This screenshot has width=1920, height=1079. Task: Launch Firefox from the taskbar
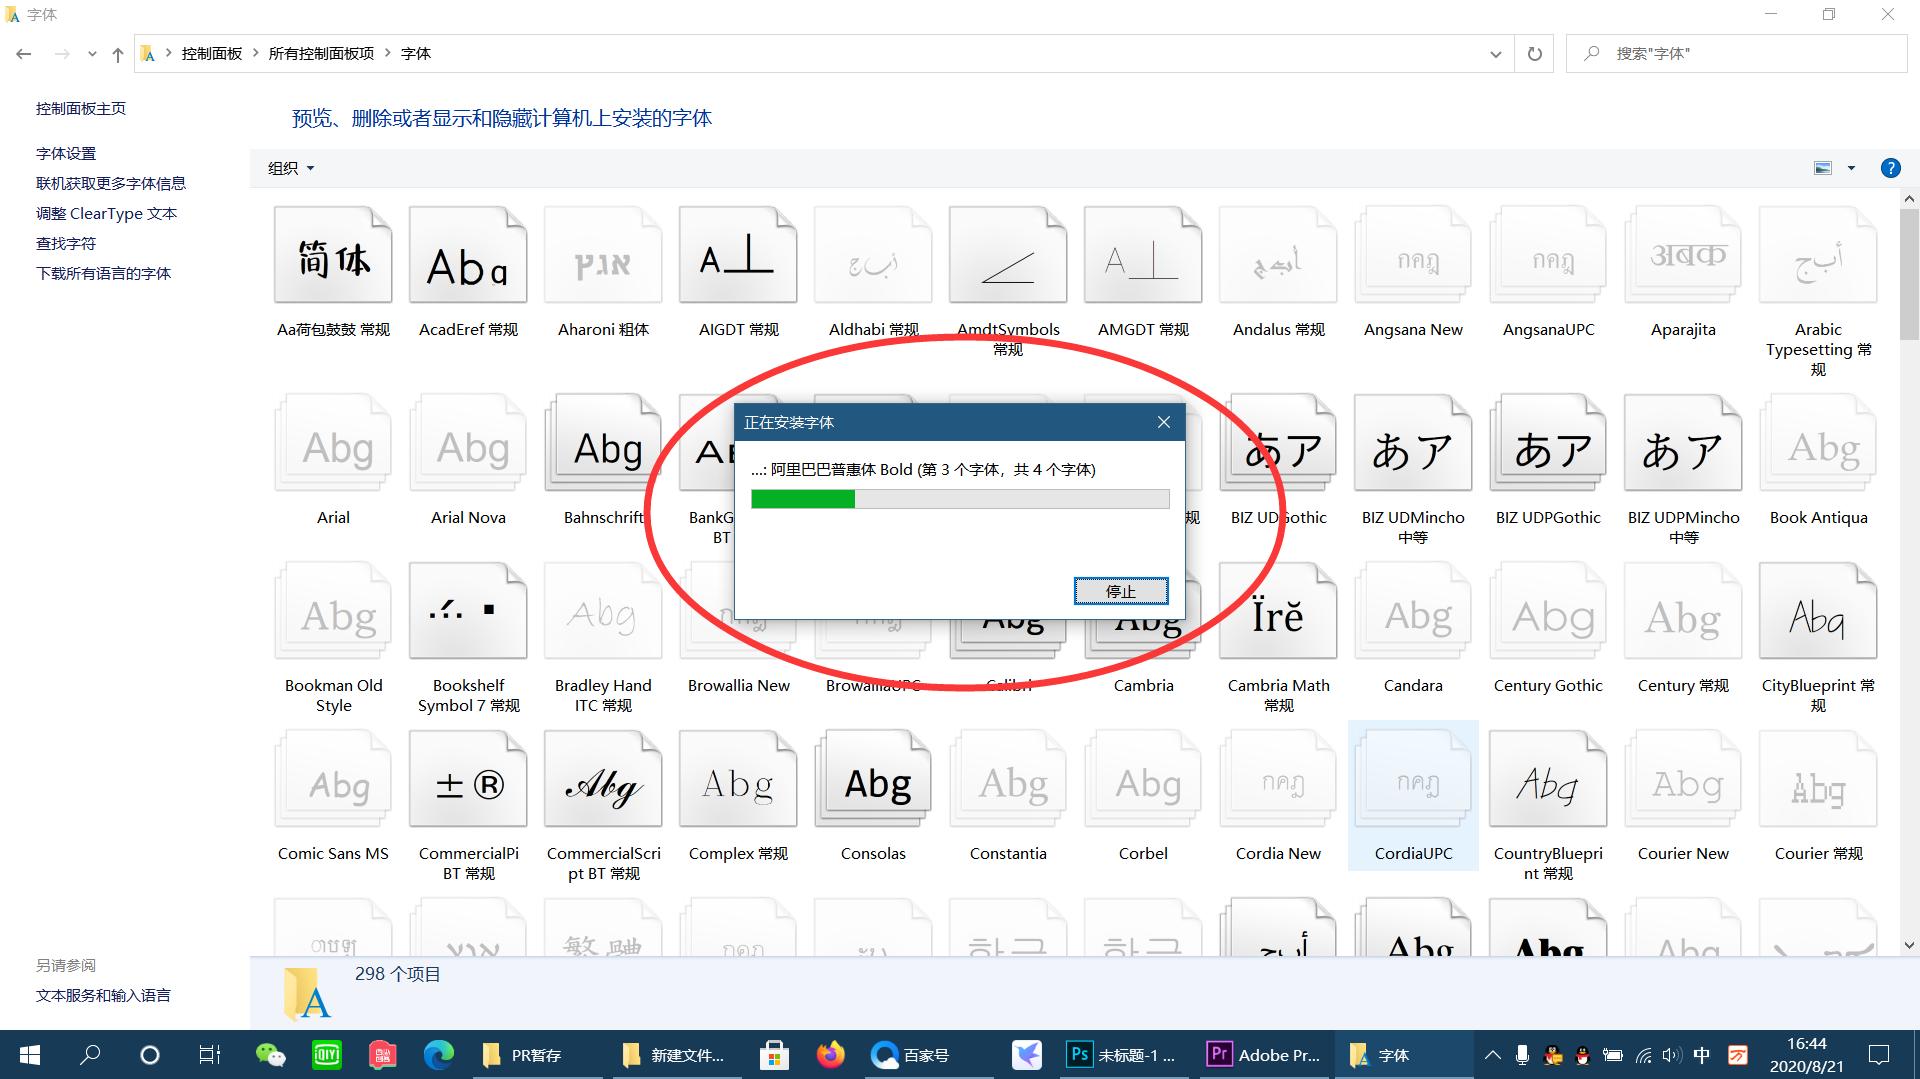coord(831,1055)
